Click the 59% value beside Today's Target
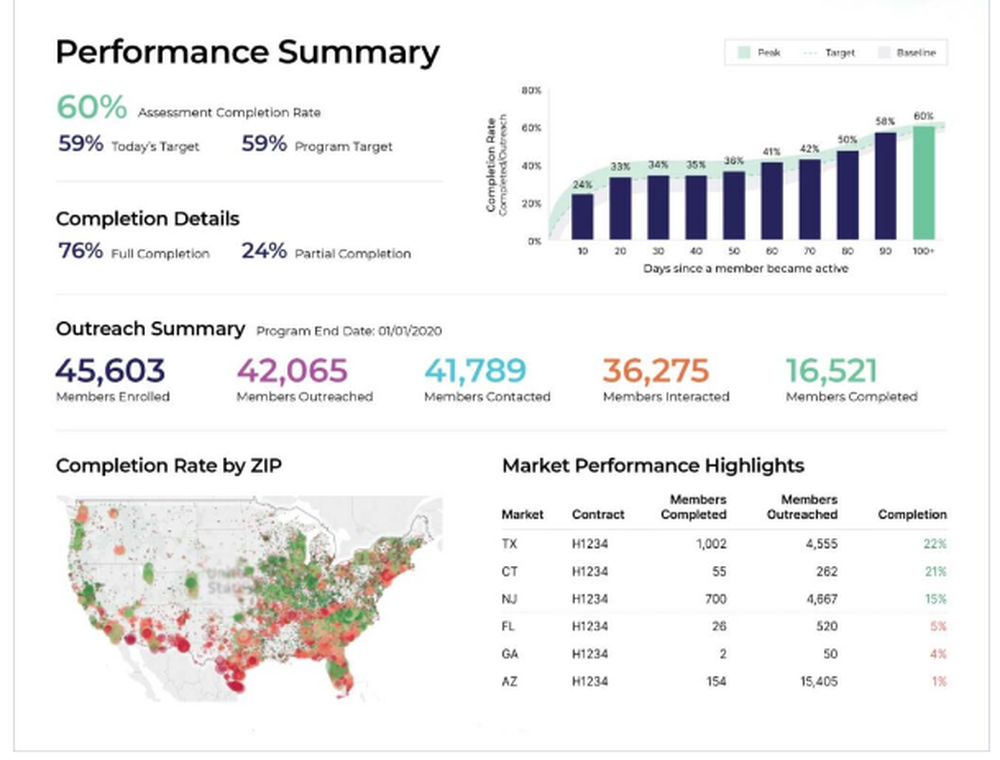 click(80, 143)
